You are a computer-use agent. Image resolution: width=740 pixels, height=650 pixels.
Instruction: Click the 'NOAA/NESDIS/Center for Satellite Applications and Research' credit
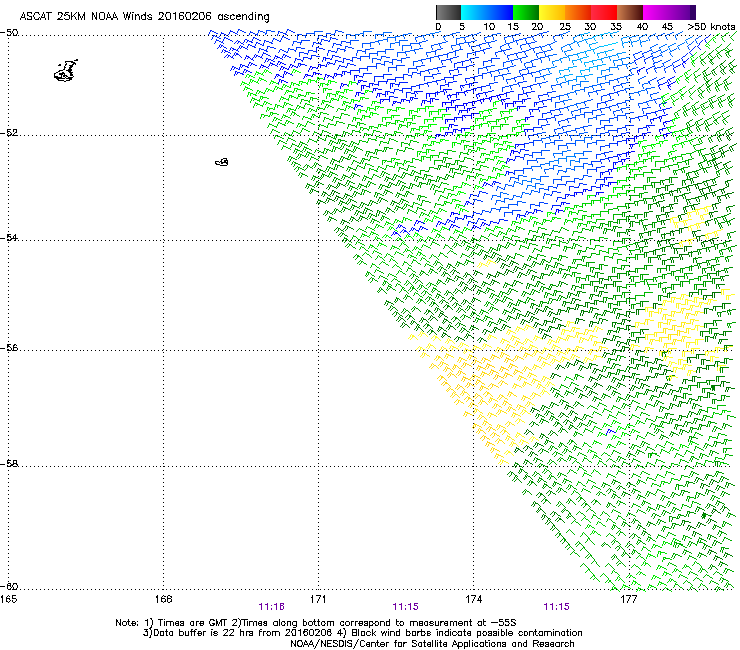pyautogui.click(x=432, y=644)
